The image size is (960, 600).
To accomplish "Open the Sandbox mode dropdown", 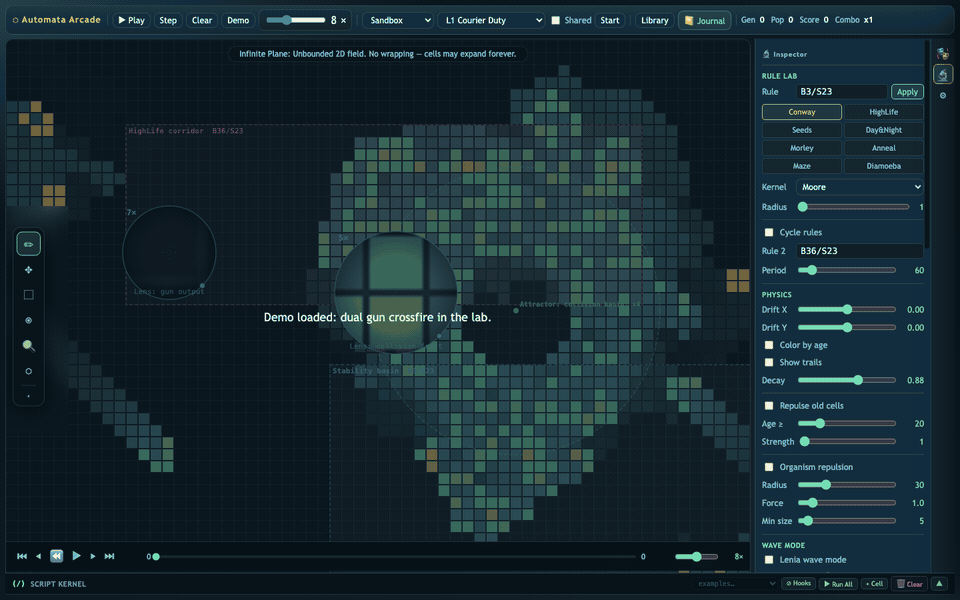I will click(398, 20).
